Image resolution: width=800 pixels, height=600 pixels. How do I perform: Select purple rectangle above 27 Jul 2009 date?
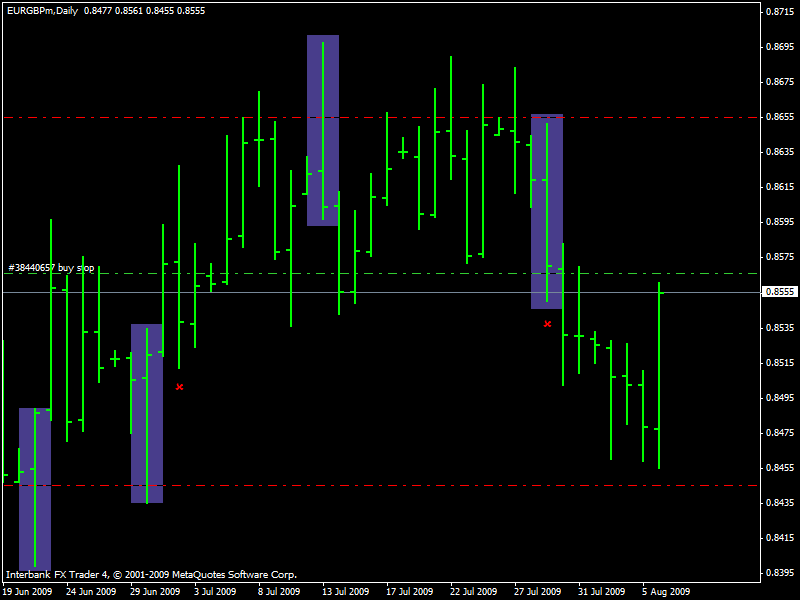[546, 211]
